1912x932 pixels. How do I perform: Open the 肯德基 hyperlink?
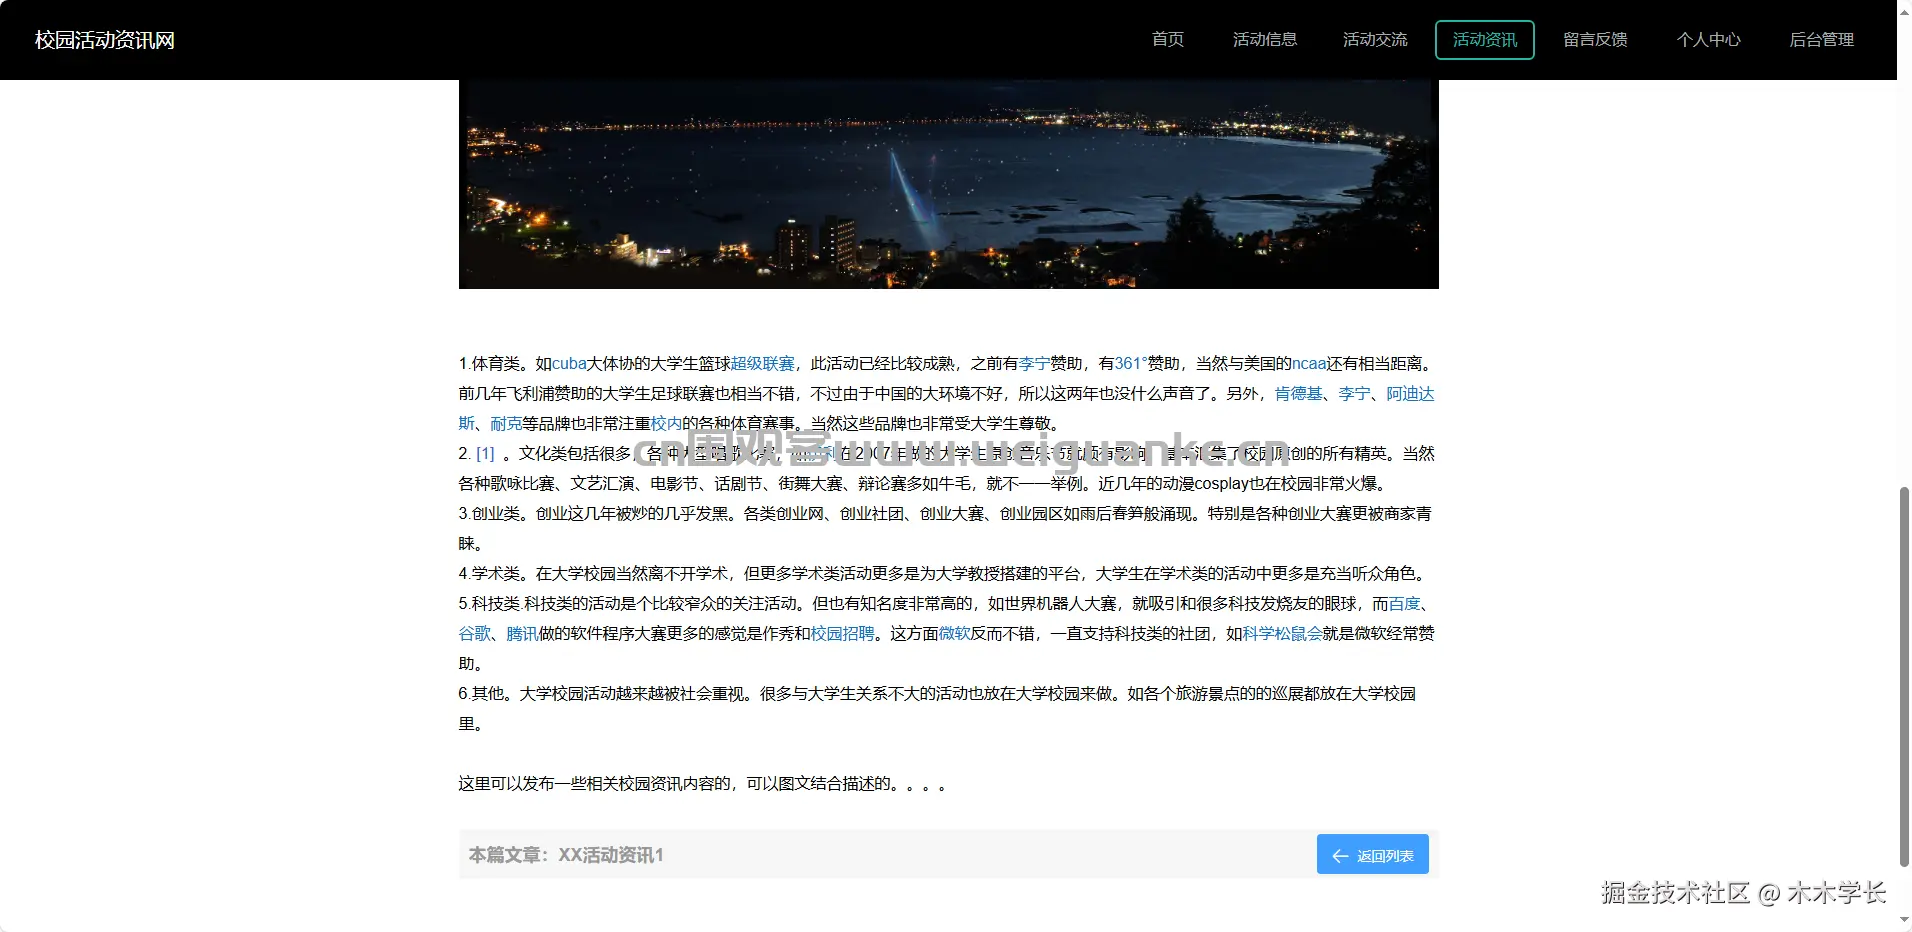pos(1300,394)
